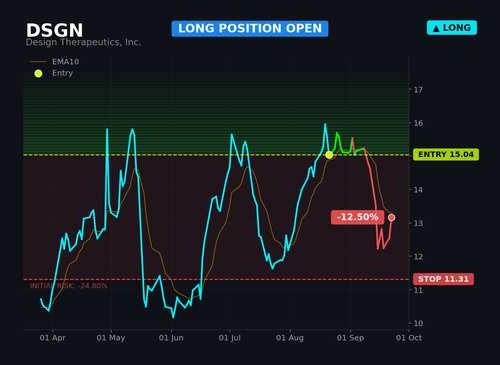Click the 01 May date axis label
The width and height of the screenshot is (500, 365).
111,338
